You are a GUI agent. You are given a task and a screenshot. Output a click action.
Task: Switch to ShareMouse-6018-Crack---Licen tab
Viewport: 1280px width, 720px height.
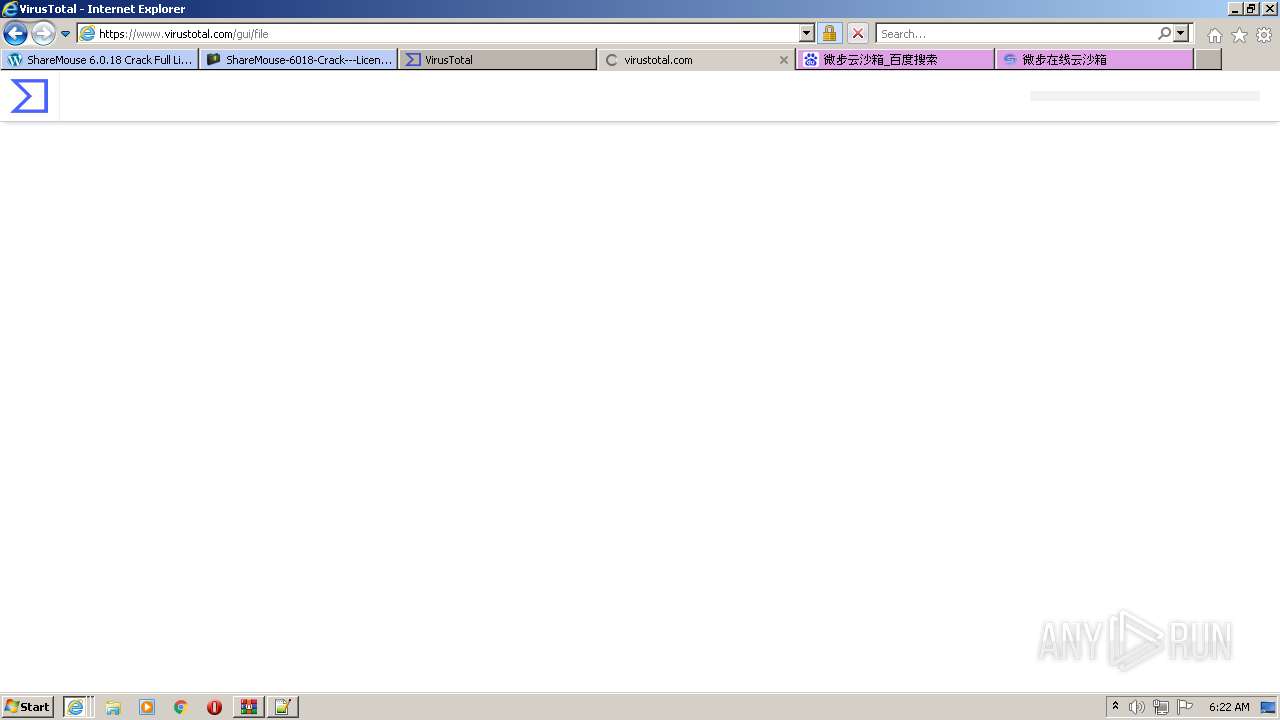(298, 59)
